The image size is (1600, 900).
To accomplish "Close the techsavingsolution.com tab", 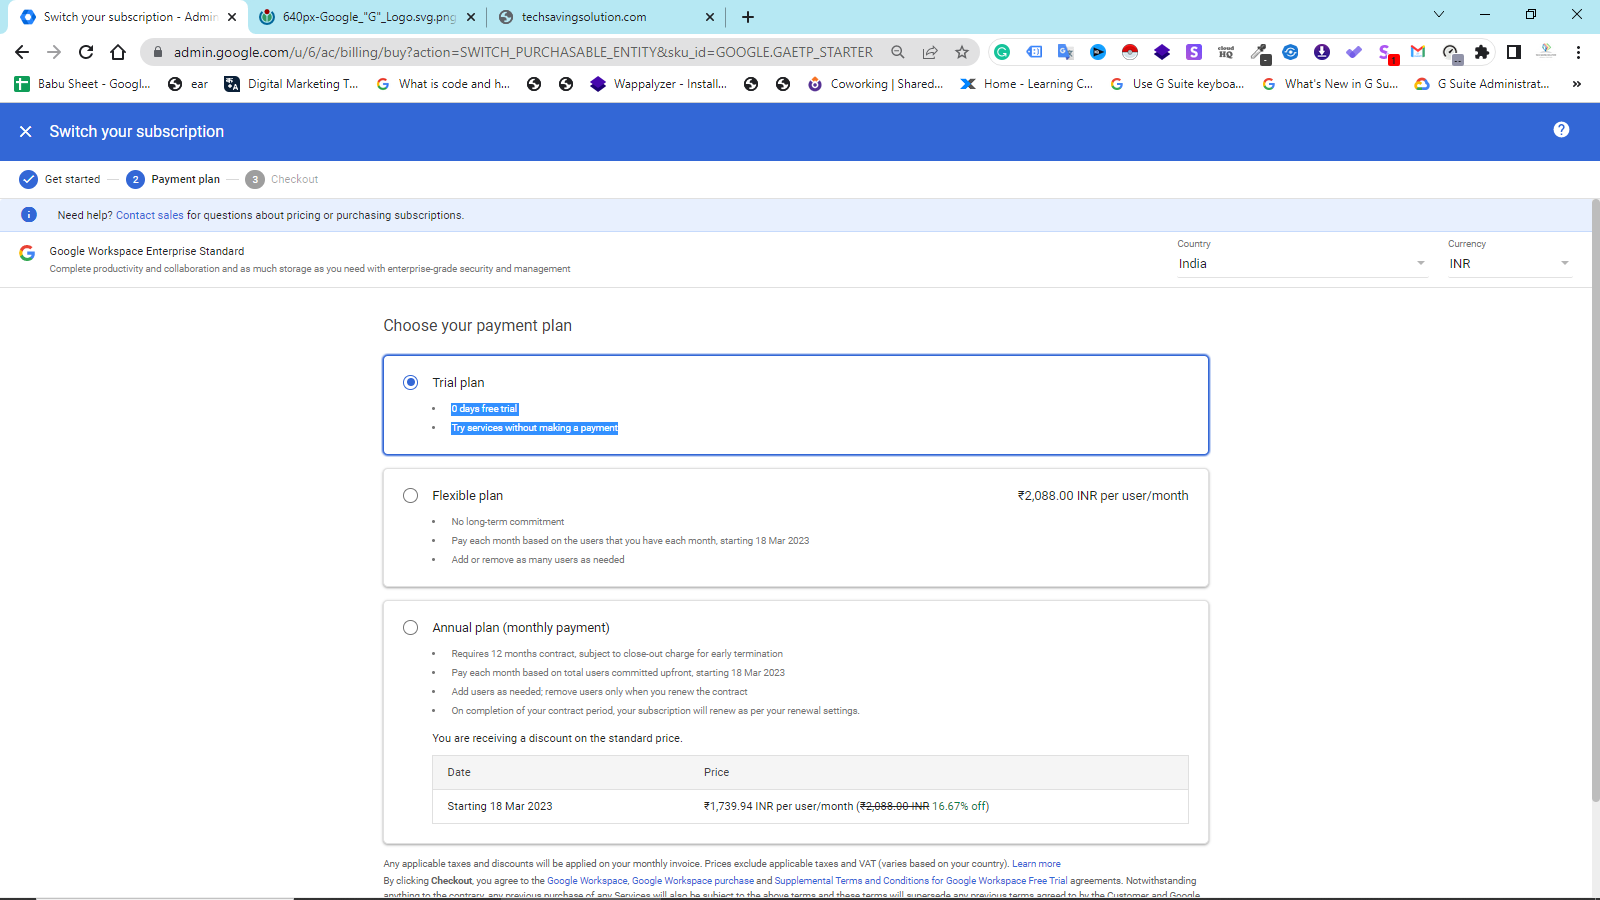I will [710, 17].
